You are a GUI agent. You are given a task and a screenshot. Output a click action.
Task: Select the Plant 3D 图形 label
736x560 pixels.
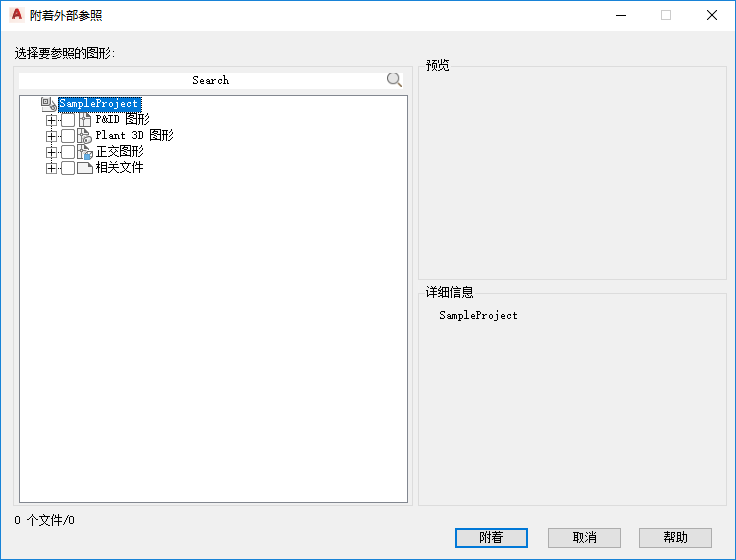[134, 136]
